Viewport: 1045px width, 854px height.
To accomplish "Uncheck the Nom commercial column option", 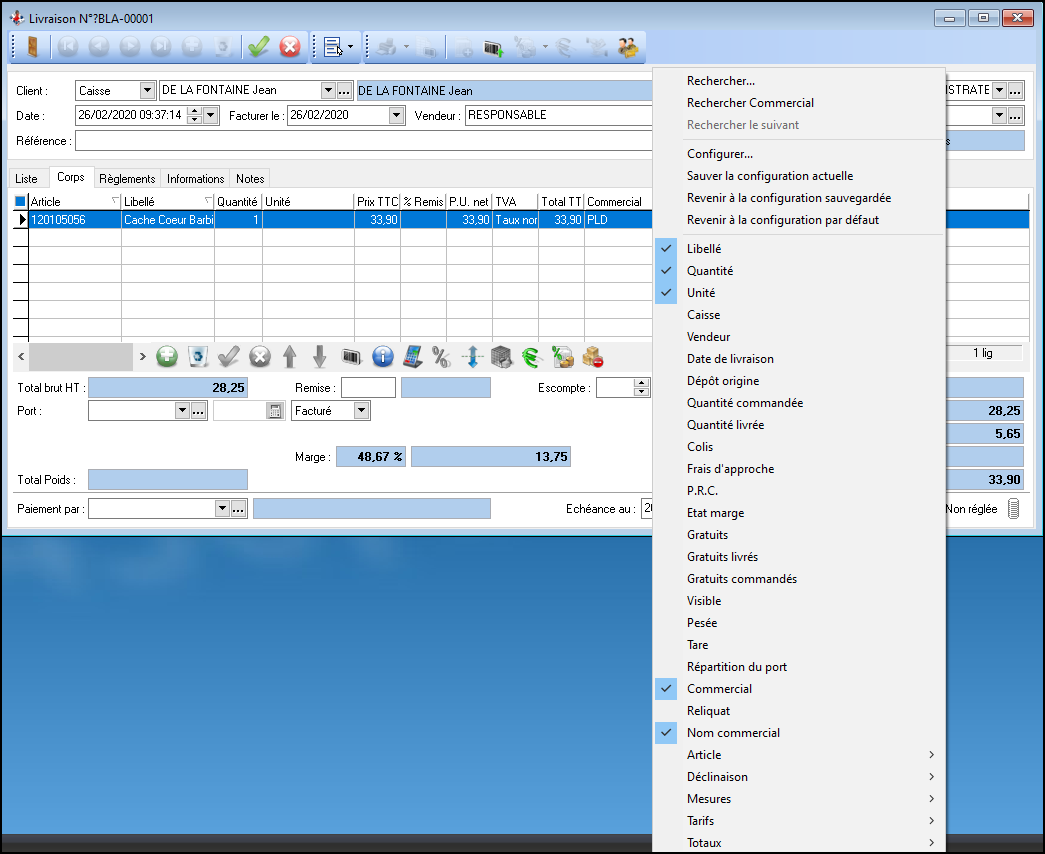I will (733, 733).
